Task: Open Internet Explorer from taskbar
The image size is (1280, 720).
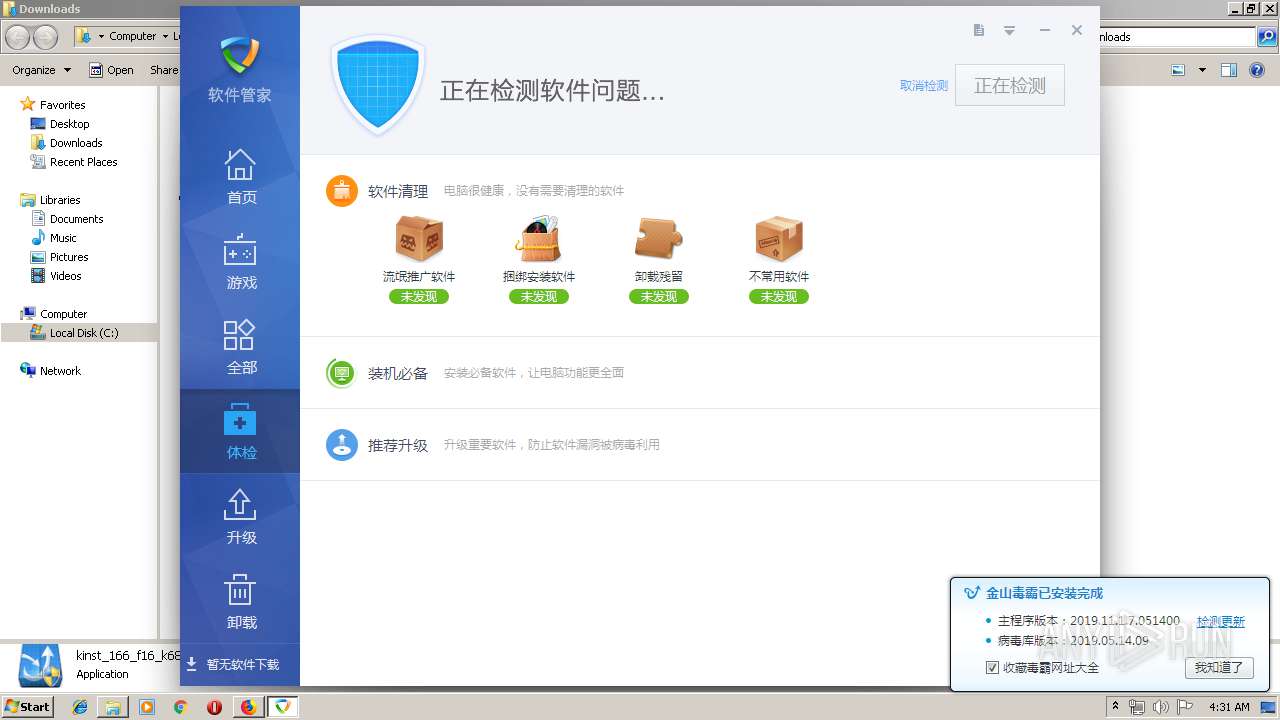Action: pyautogui.click(x=80, y=707)
